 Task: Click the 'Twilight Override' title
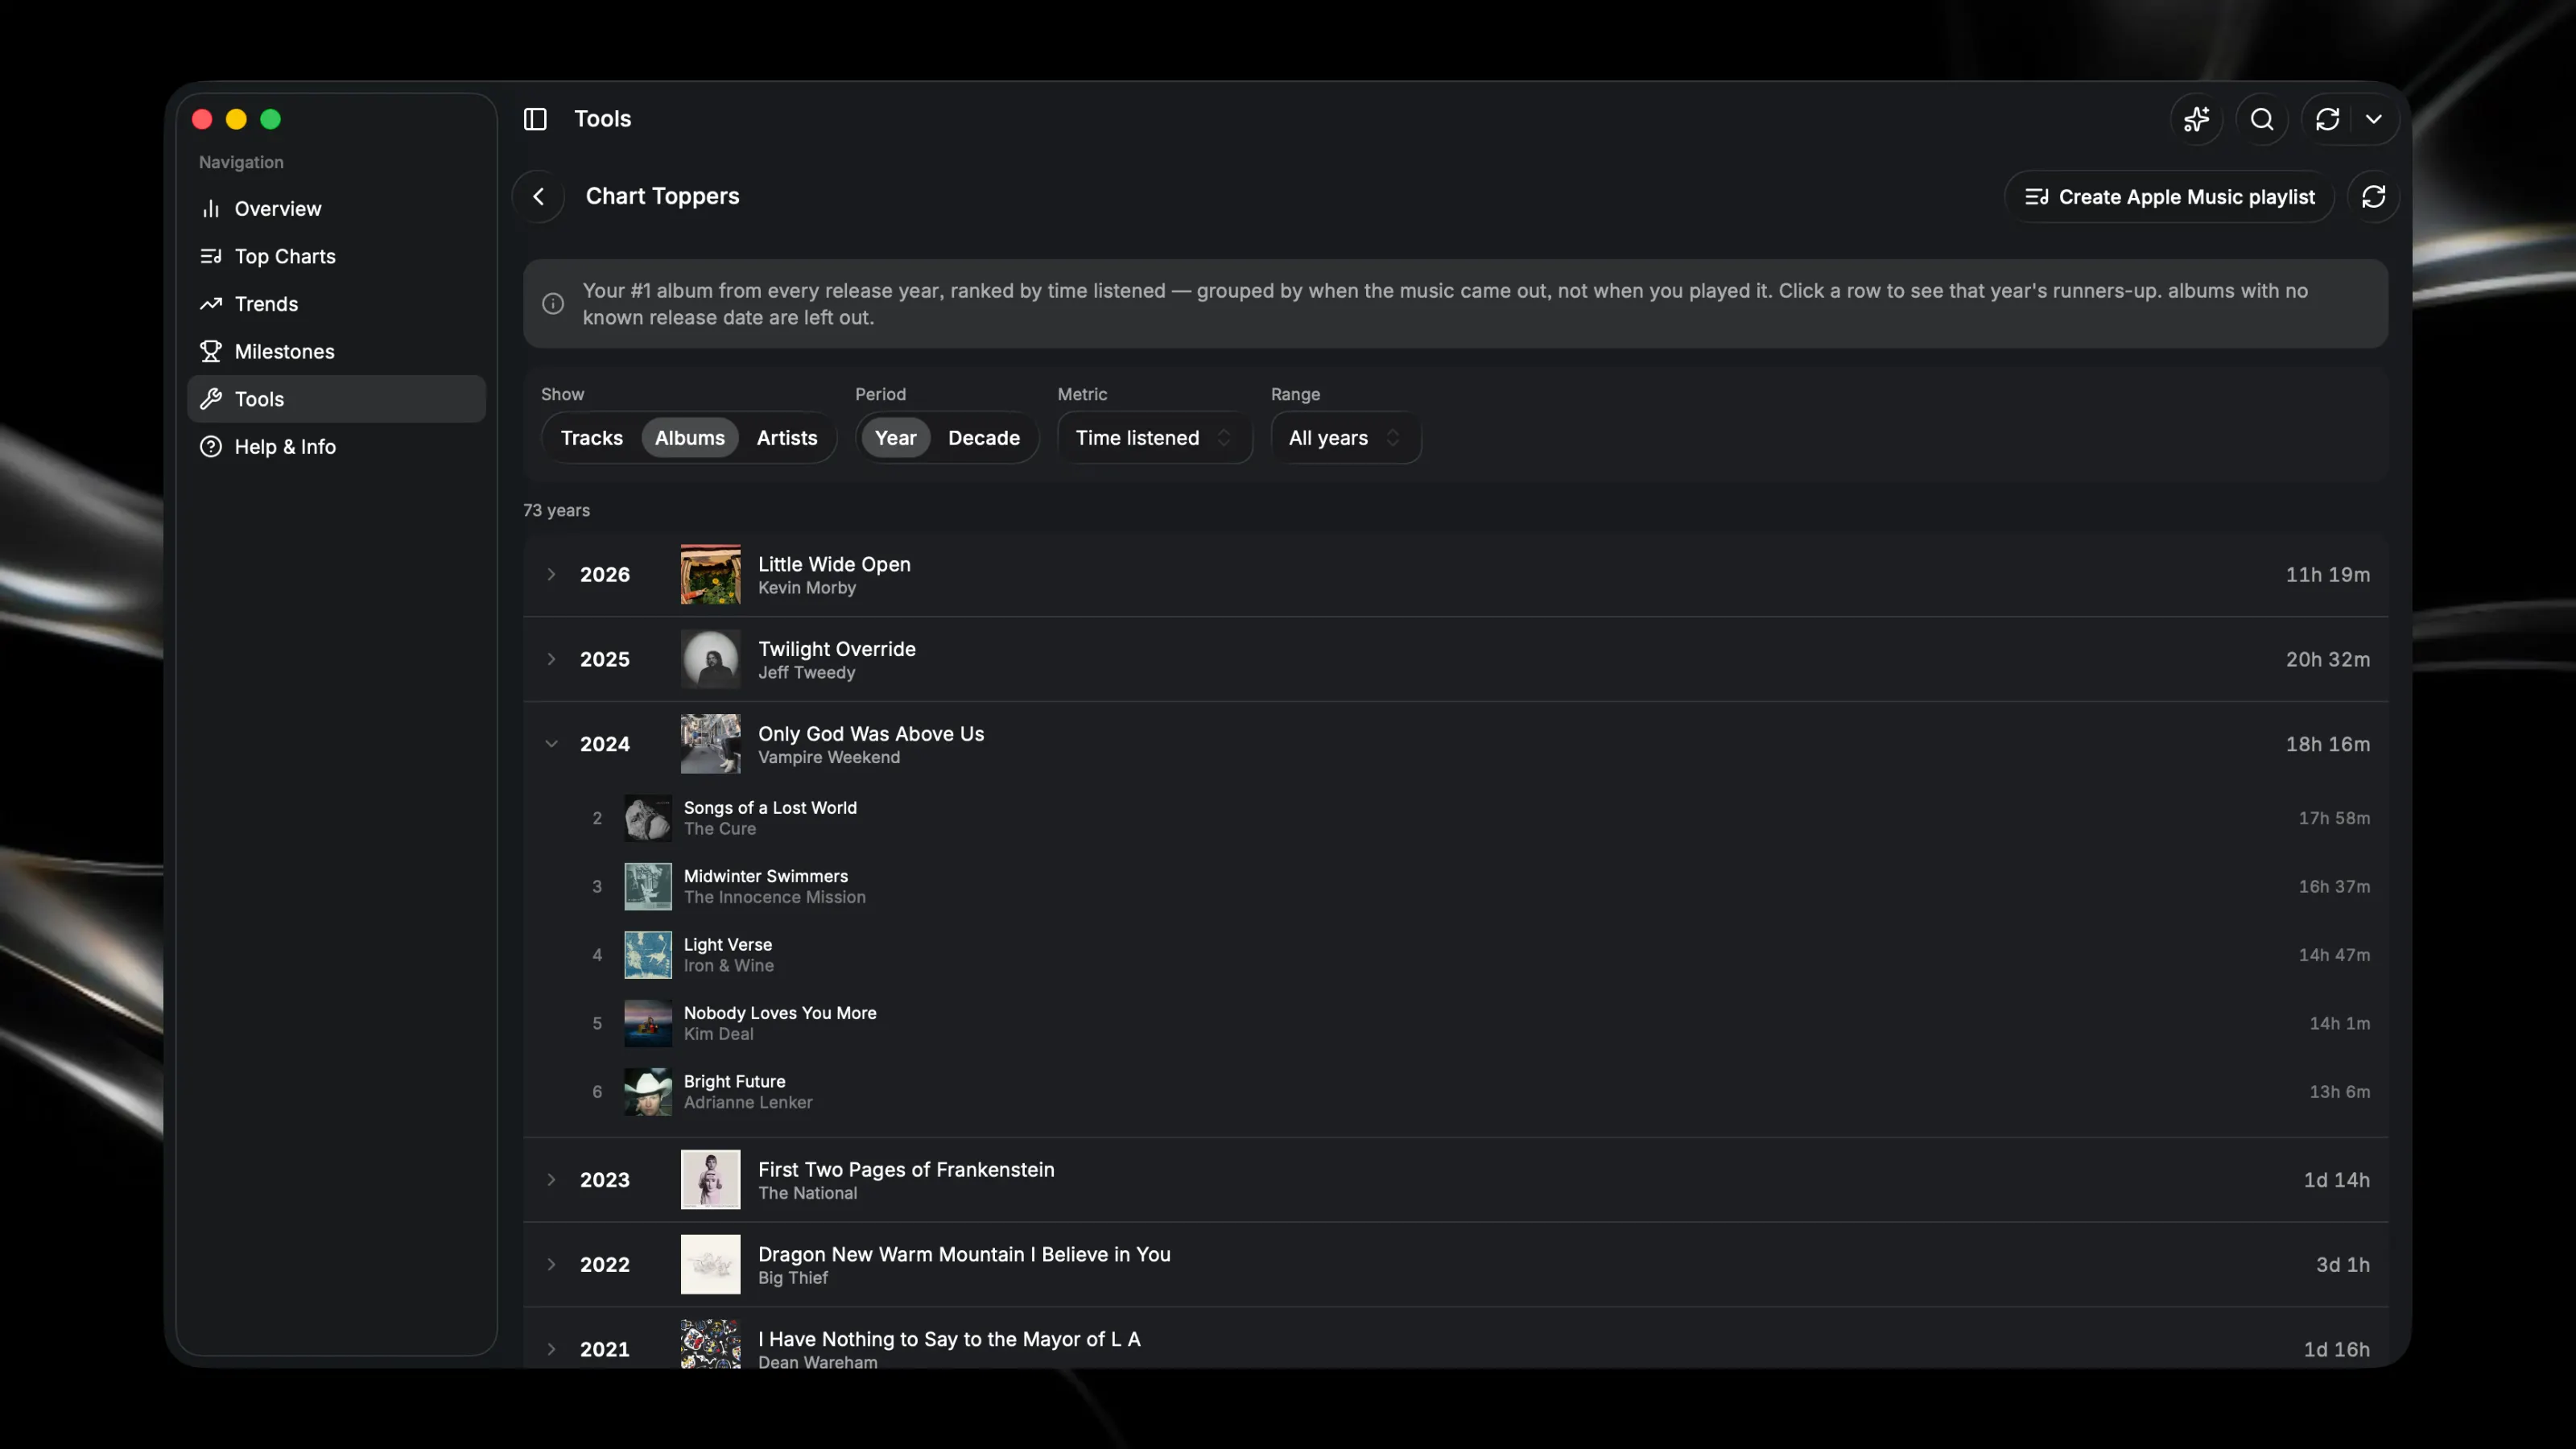tap(837, 649)
